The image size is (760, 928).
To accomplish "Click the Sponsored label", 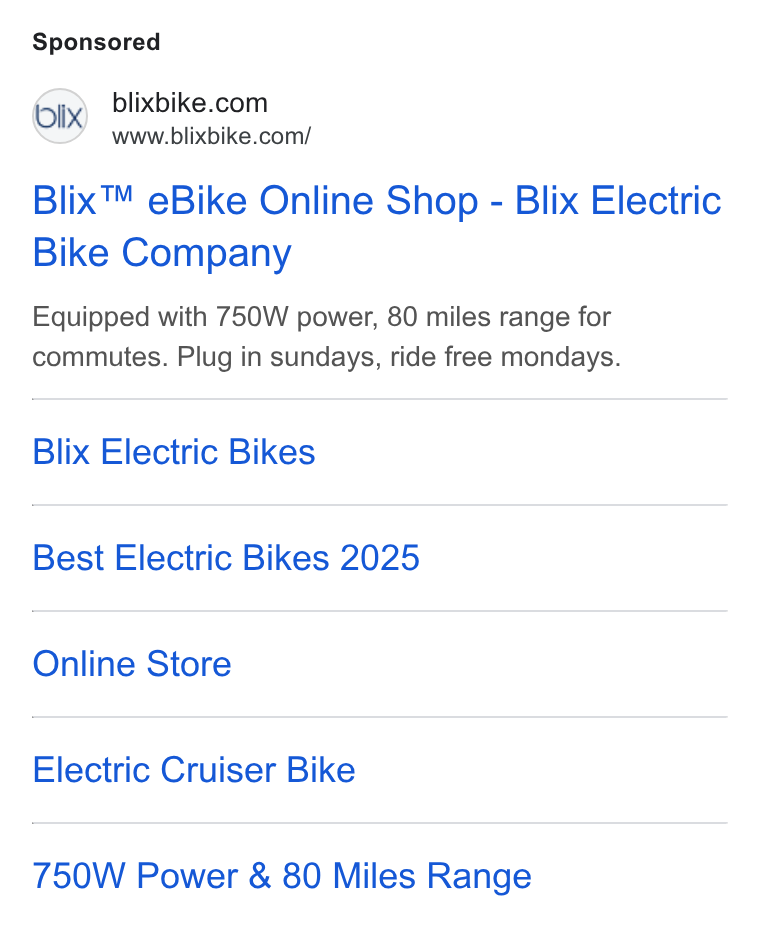I will coord(96,42).
